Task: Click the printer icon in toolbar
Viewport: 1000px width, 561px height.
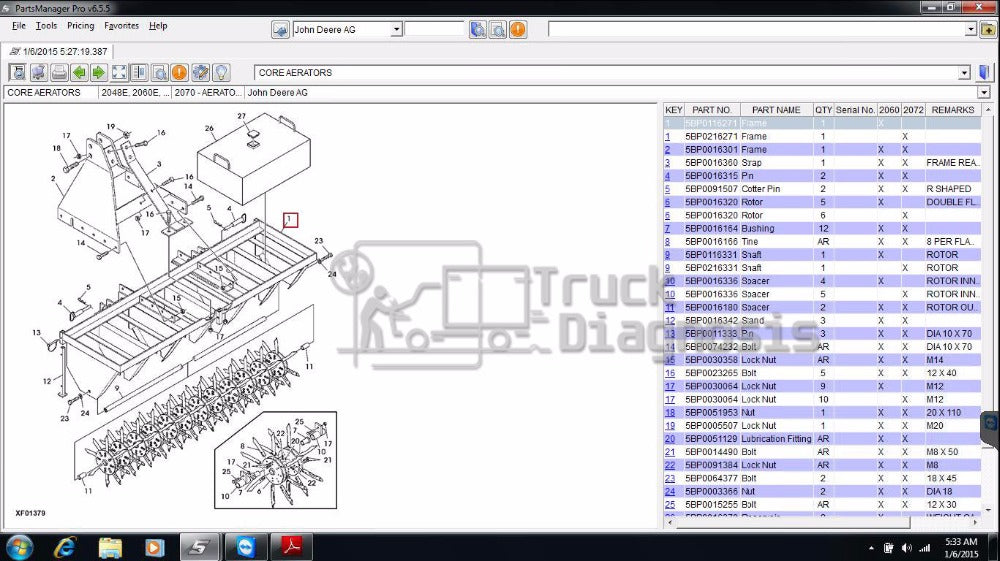Action: (x=59, y=72)
